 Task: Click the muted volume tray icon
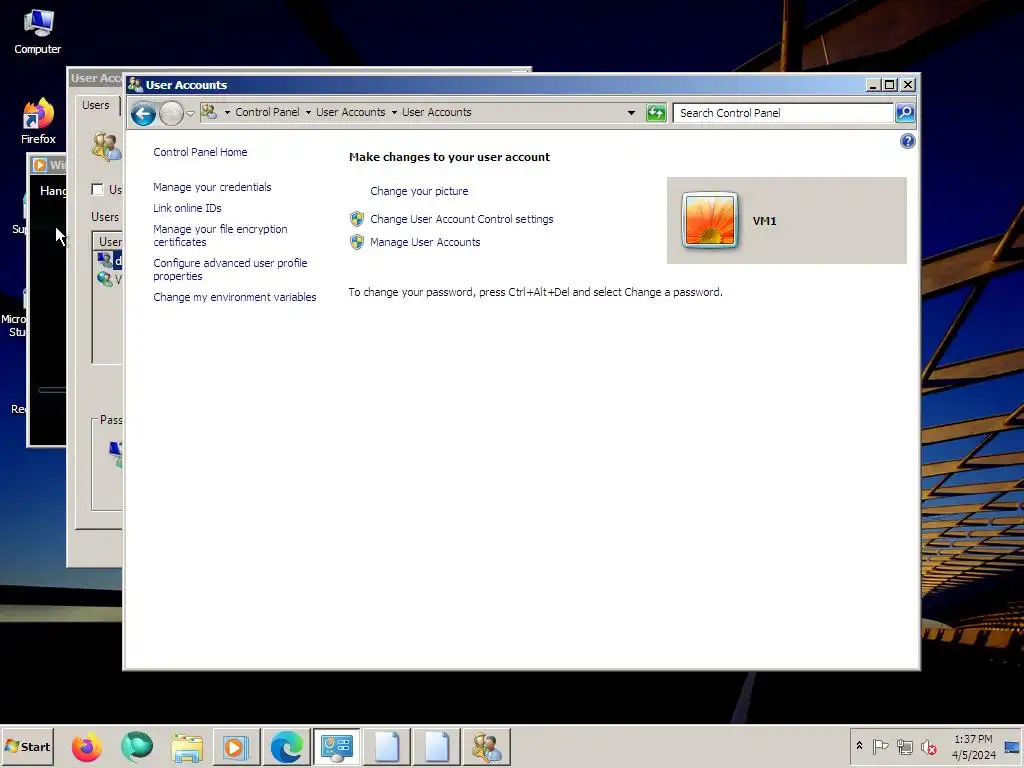(928, 746)
